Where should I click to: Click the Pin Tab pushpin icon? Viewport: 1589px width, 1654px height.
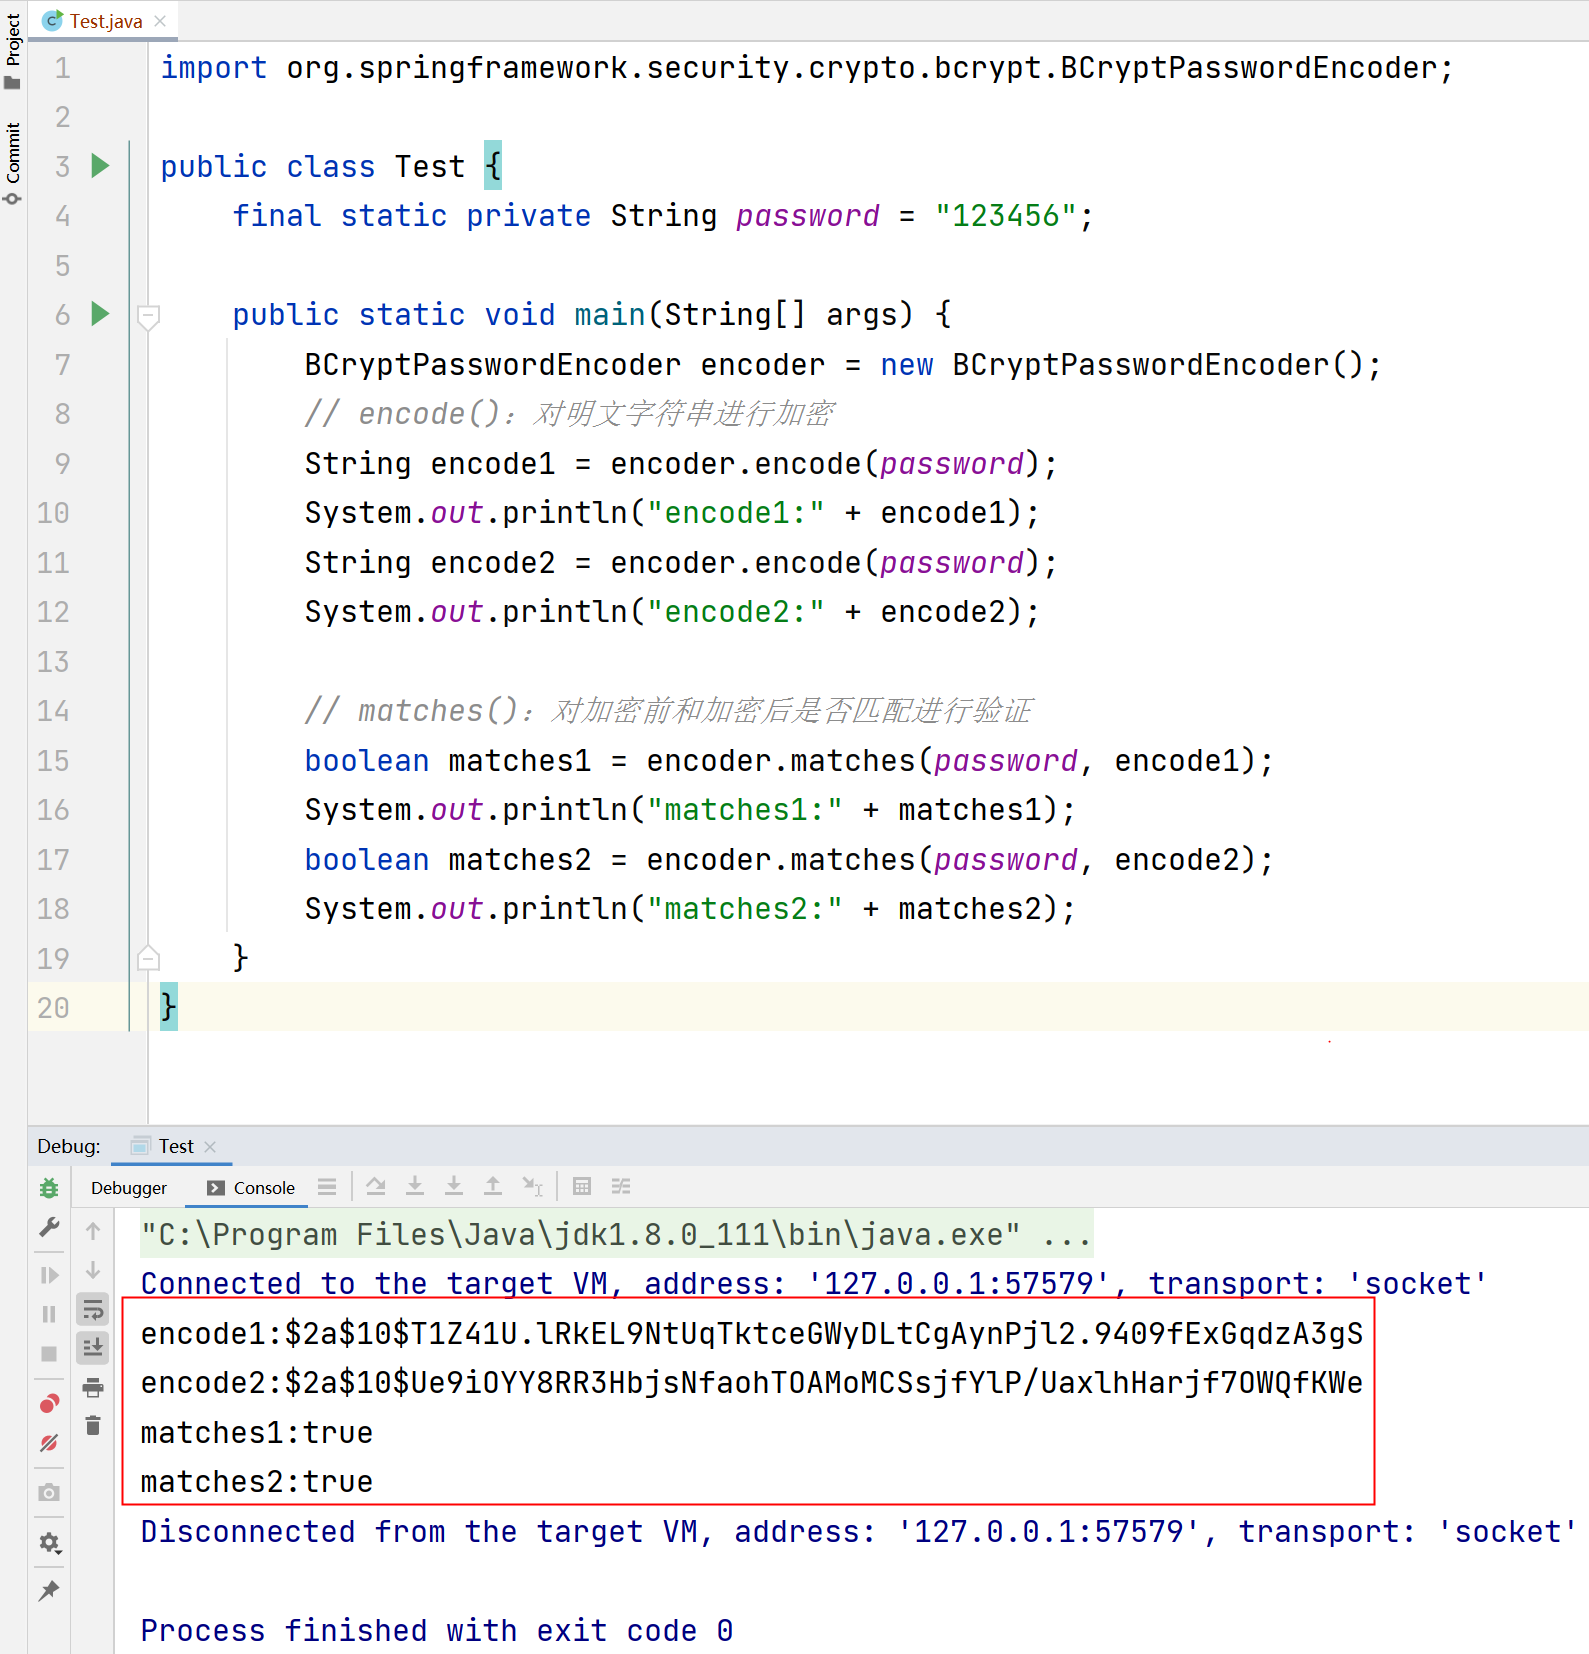pyautogui.click(x=49, y=1591)
